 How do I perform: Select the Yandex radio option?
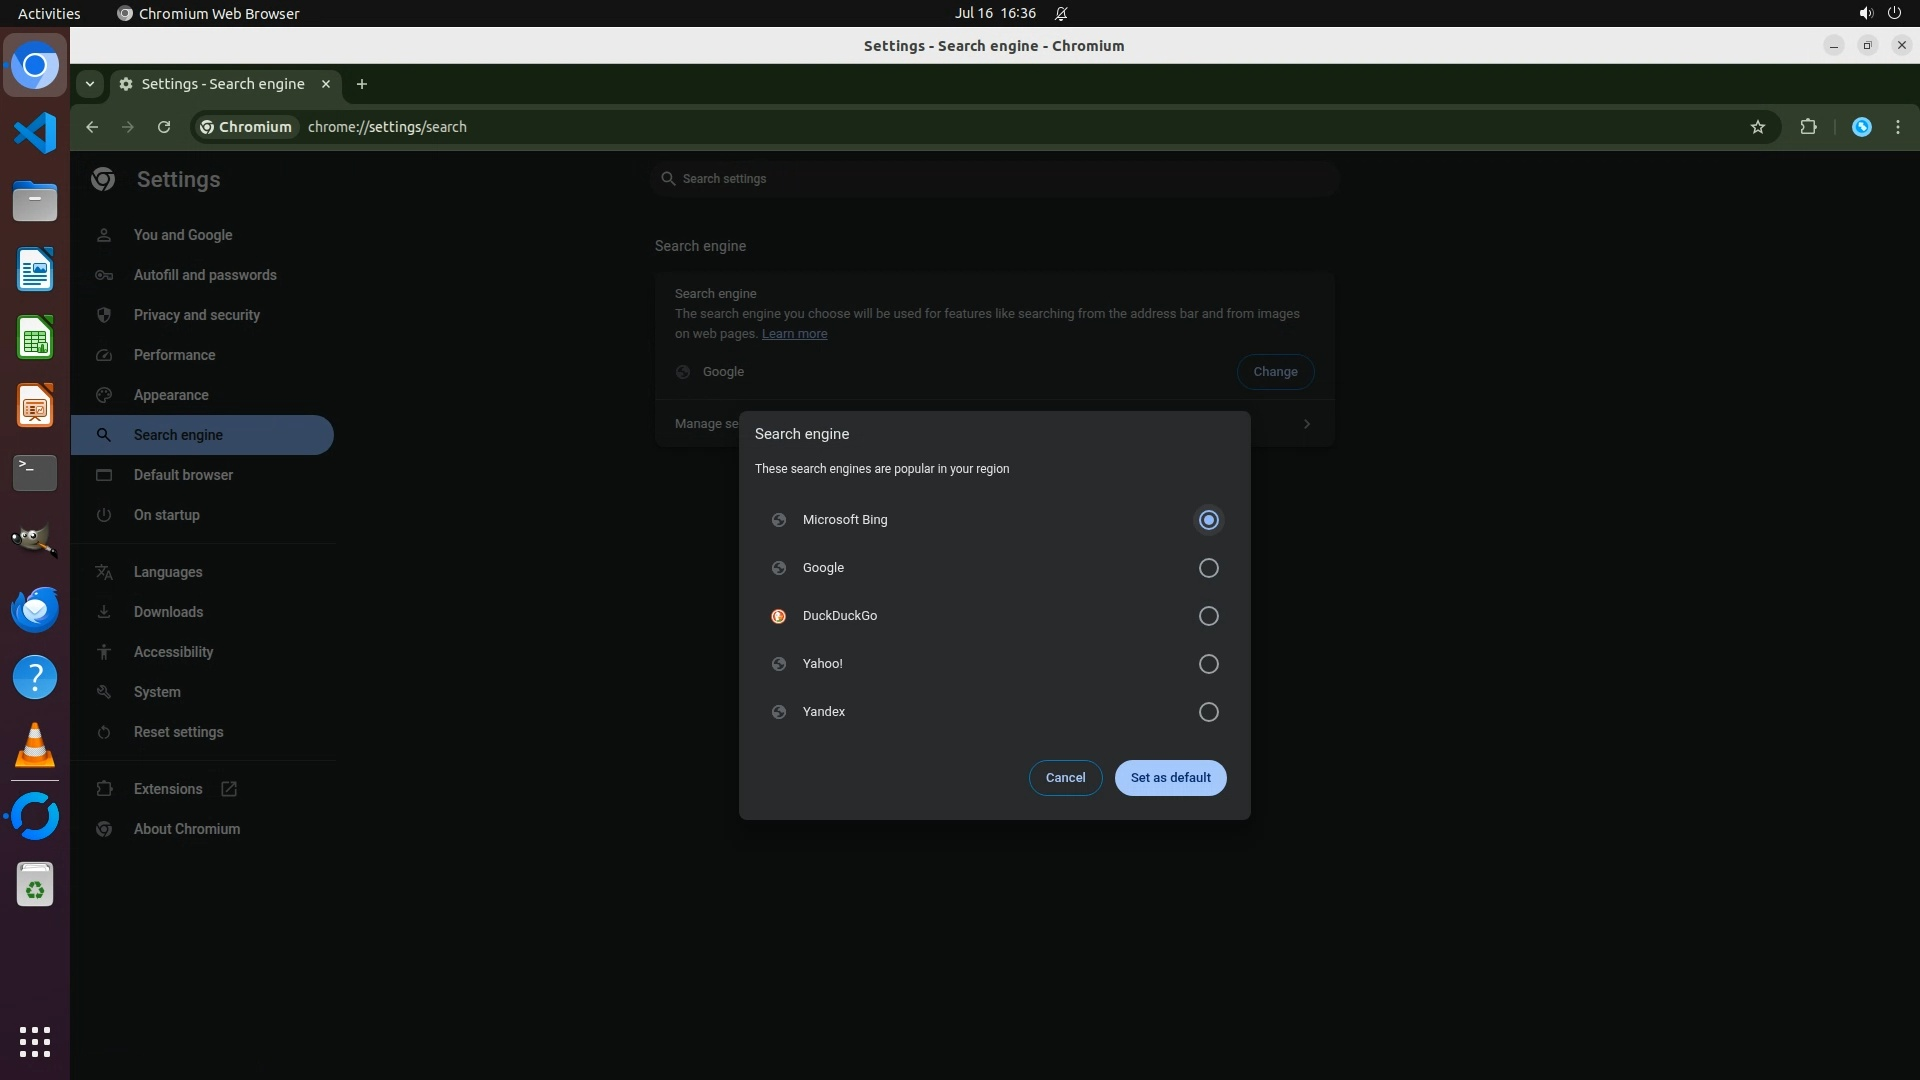(x=1208, y=712)
